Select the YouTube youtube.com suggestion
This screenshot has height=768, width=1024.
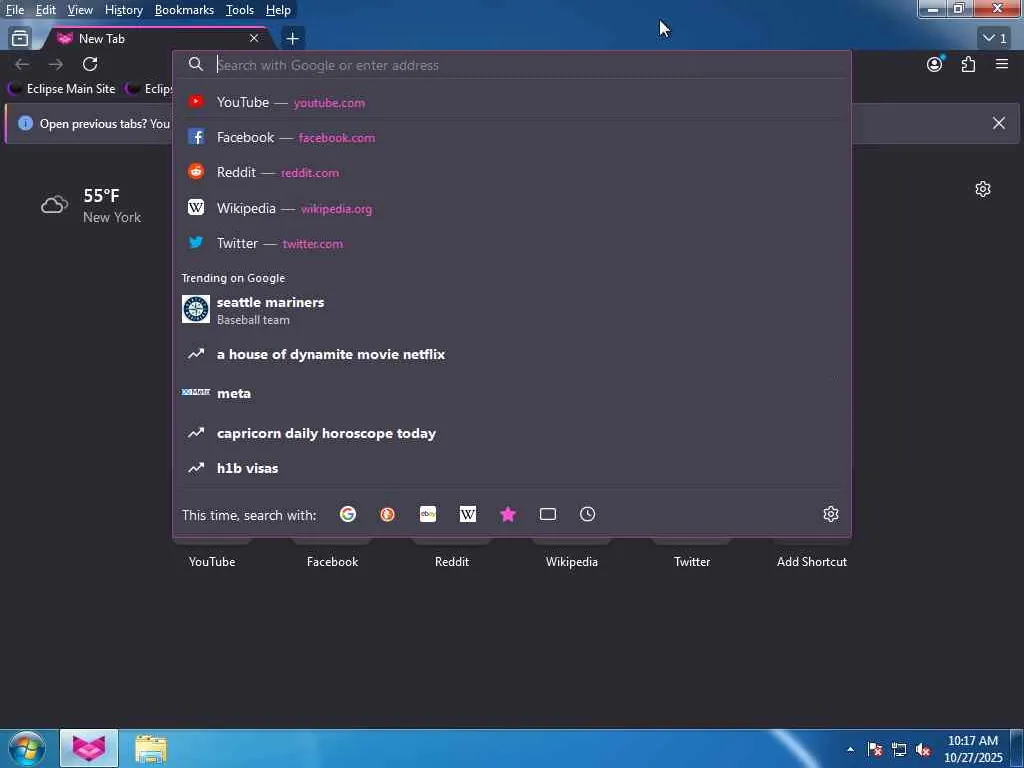[512, 103]
